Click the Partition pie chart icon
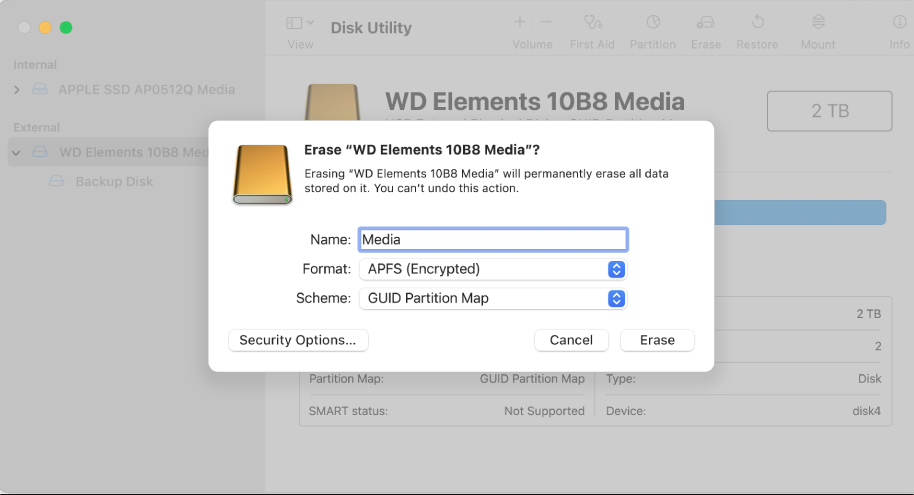 pyautogui.click(x=652, y=22)
